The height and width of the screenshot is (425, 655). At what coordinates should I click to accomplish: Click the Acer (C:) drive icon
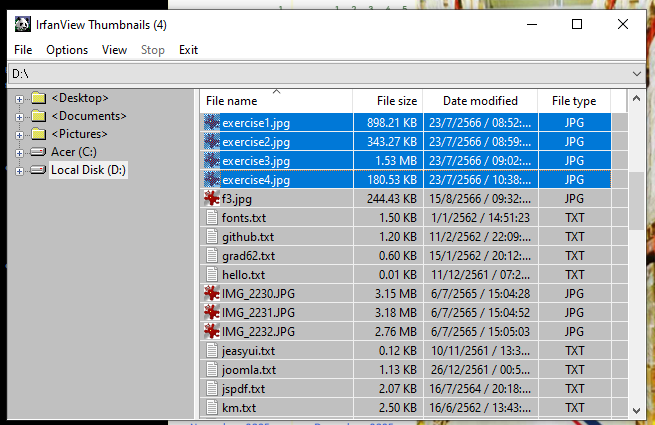point(38,152)
